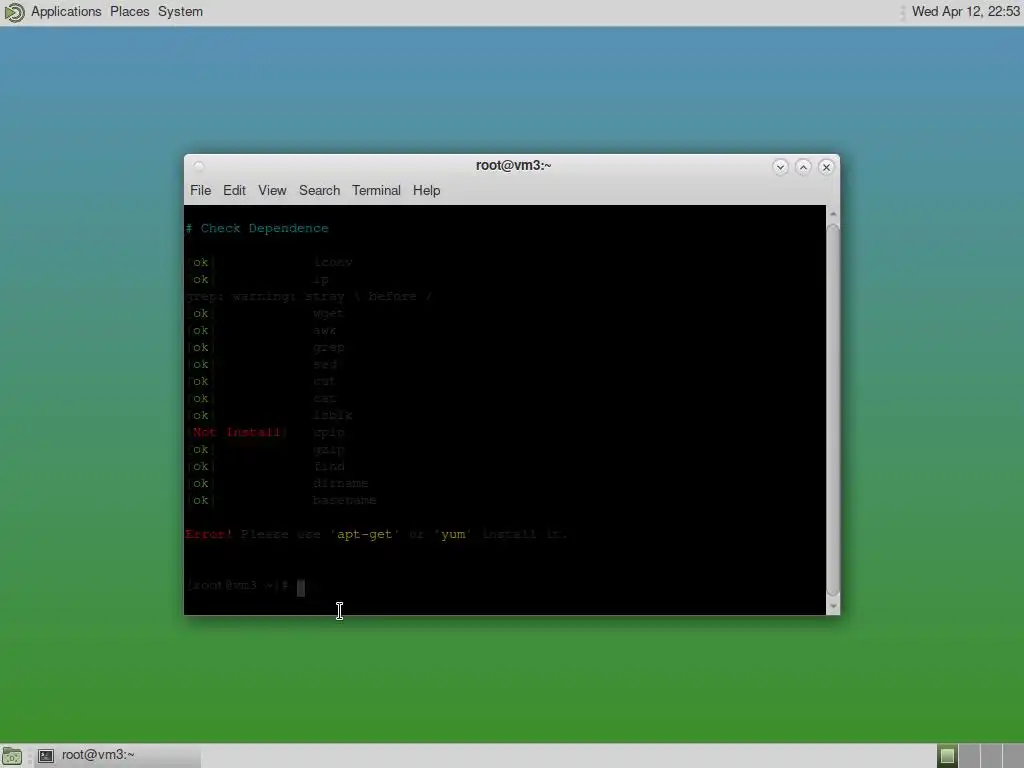
Task: Click the clock showing Wed Apr 12, 22:53
Action: [965, 12]
